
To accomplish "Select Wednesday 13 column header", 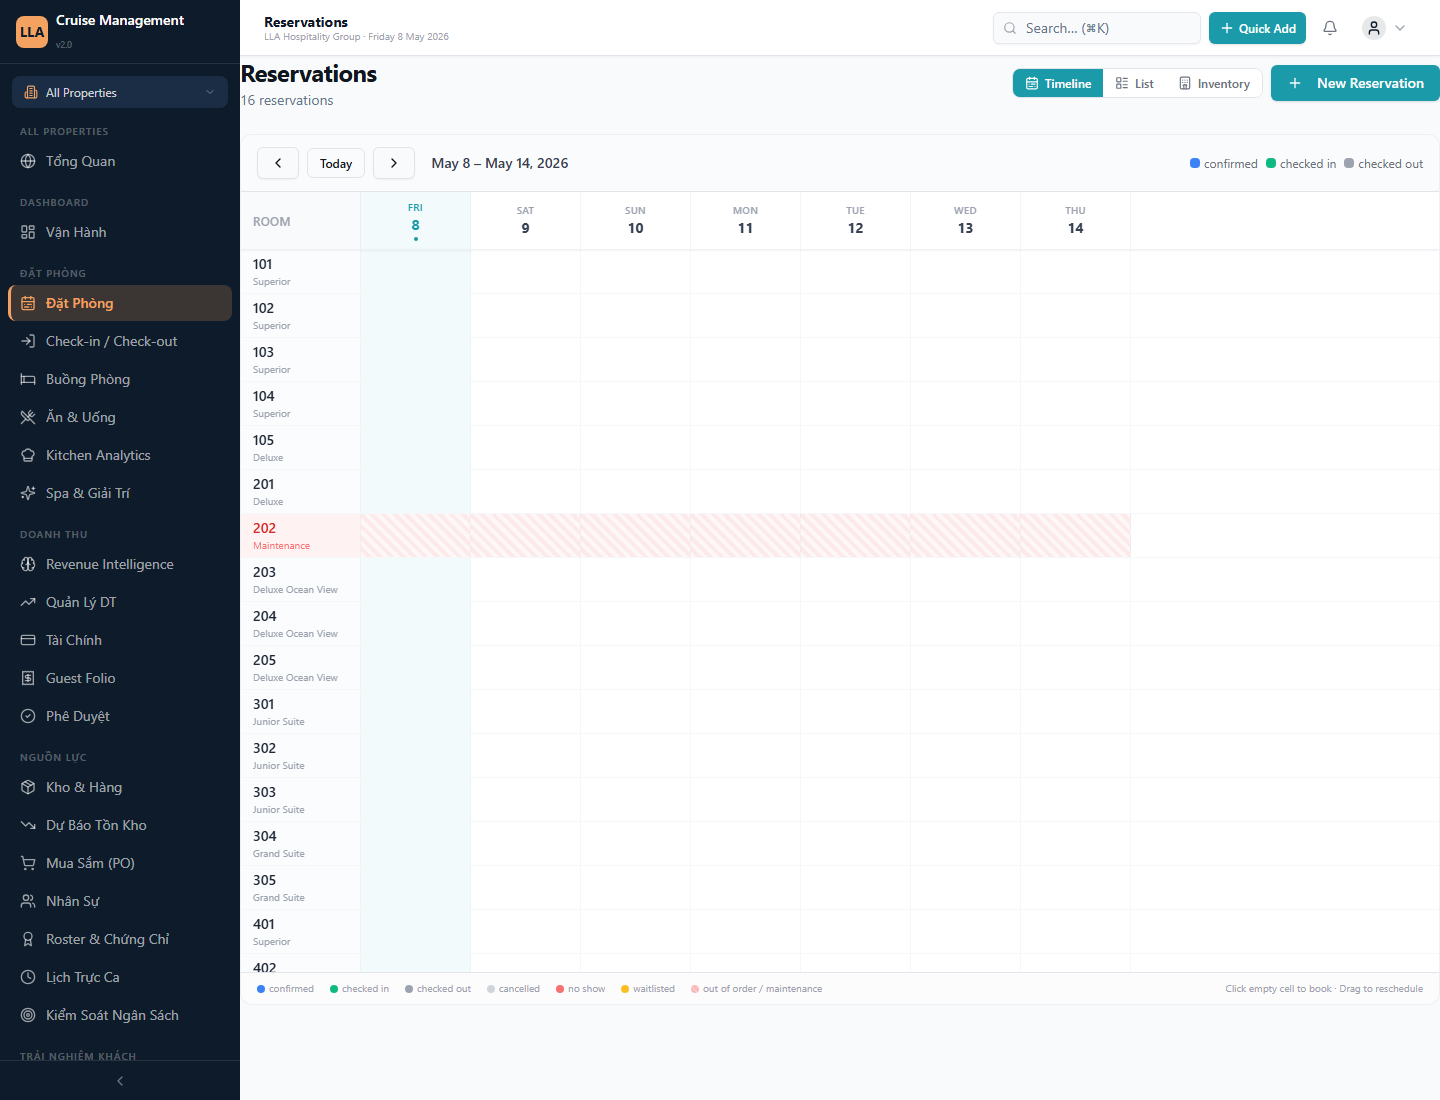I will pos(965,221).
